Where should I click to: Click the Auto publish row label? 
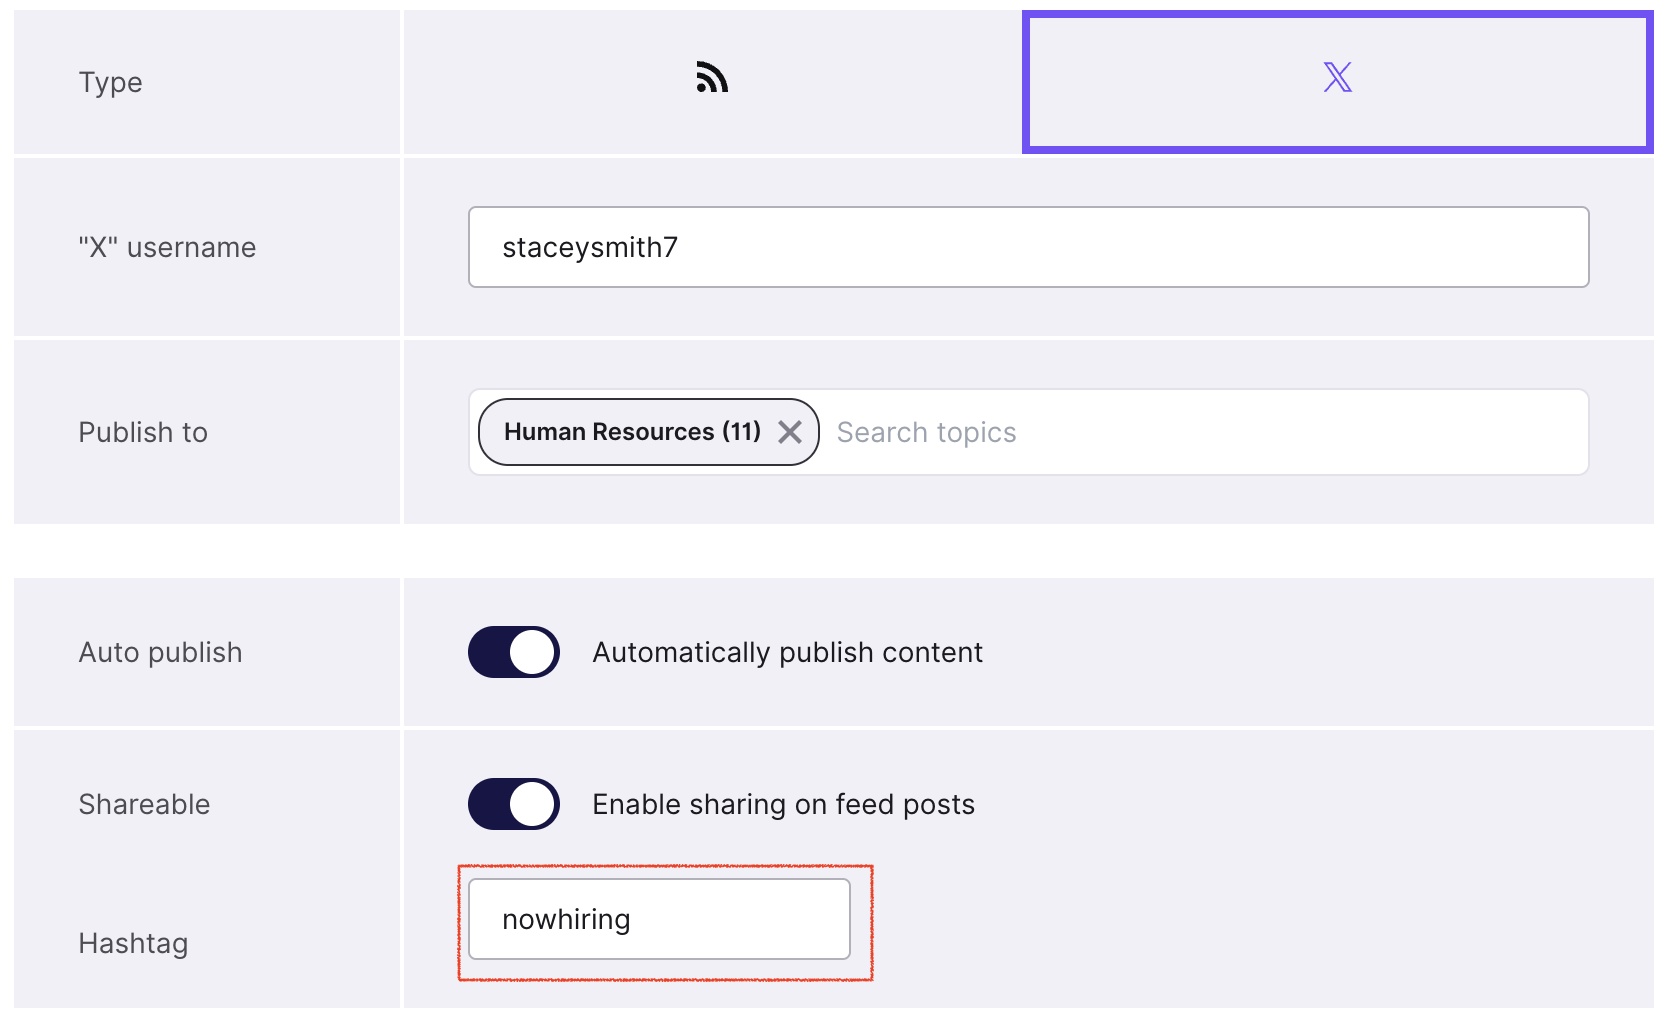click(160, 652)
